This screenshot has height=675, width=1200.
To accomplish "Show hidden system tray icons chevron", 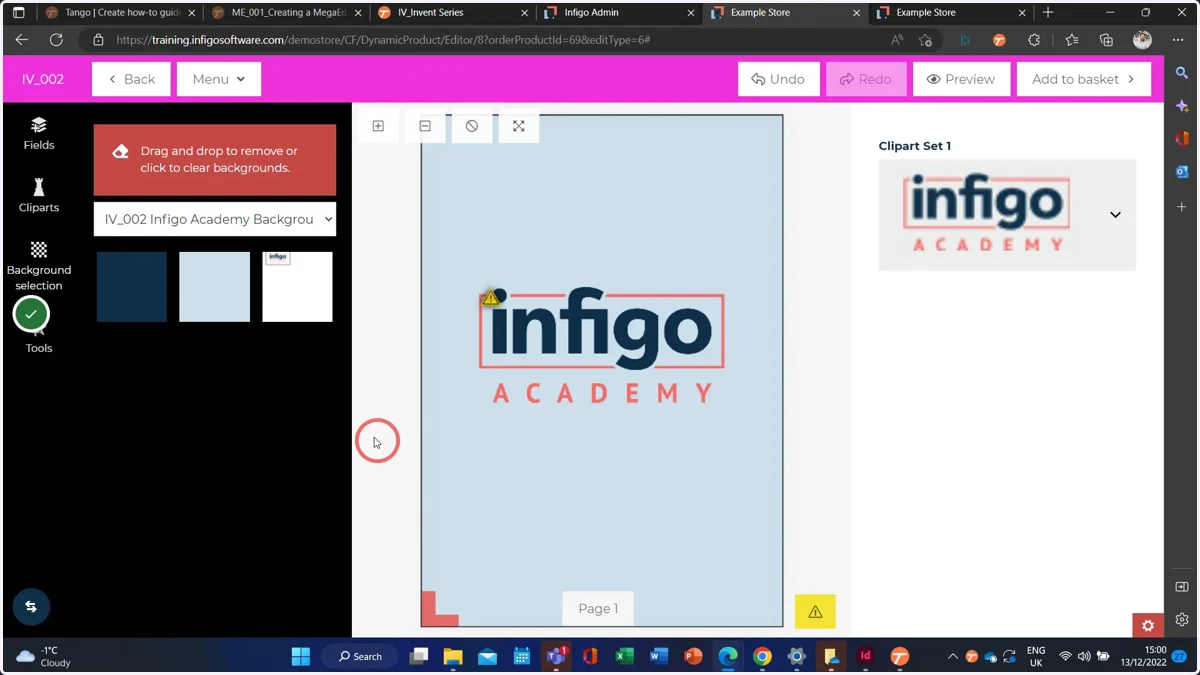I will pos(952,656).
